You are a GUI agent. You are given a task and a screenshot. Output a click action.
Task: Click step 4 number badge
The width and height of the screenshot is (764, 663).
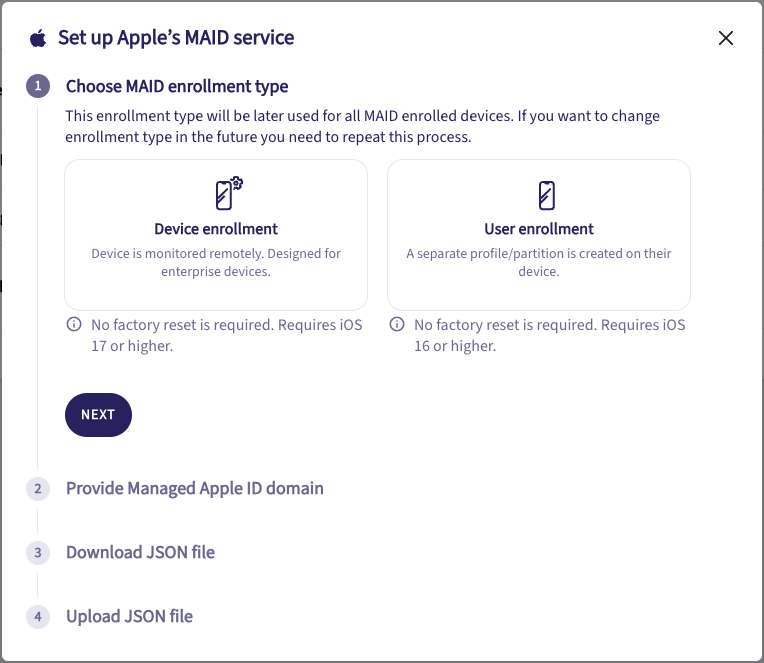click(38, 617)
